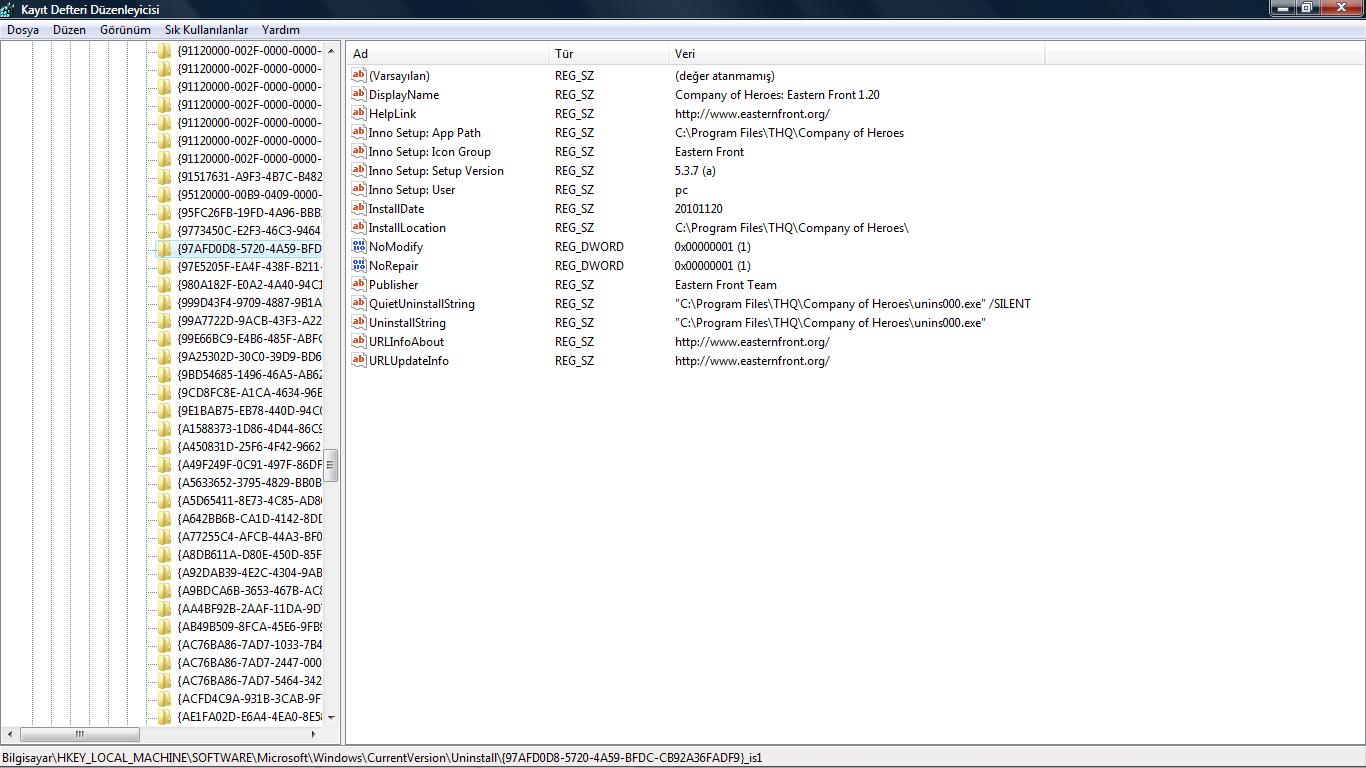Sort values by the Veri column header
This screenshot has height=768, width=1366.
point(857,54)
